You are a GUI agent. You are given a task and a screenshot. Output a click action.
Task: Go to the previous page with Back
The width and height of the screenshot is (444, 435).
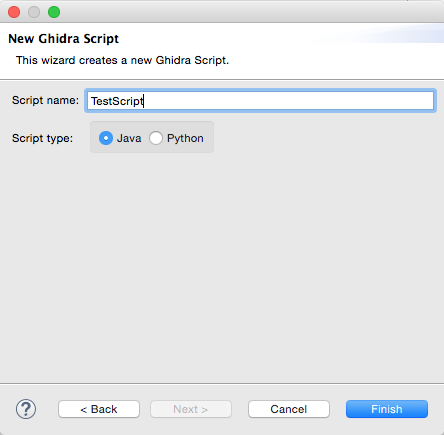(x=99, y=409)
